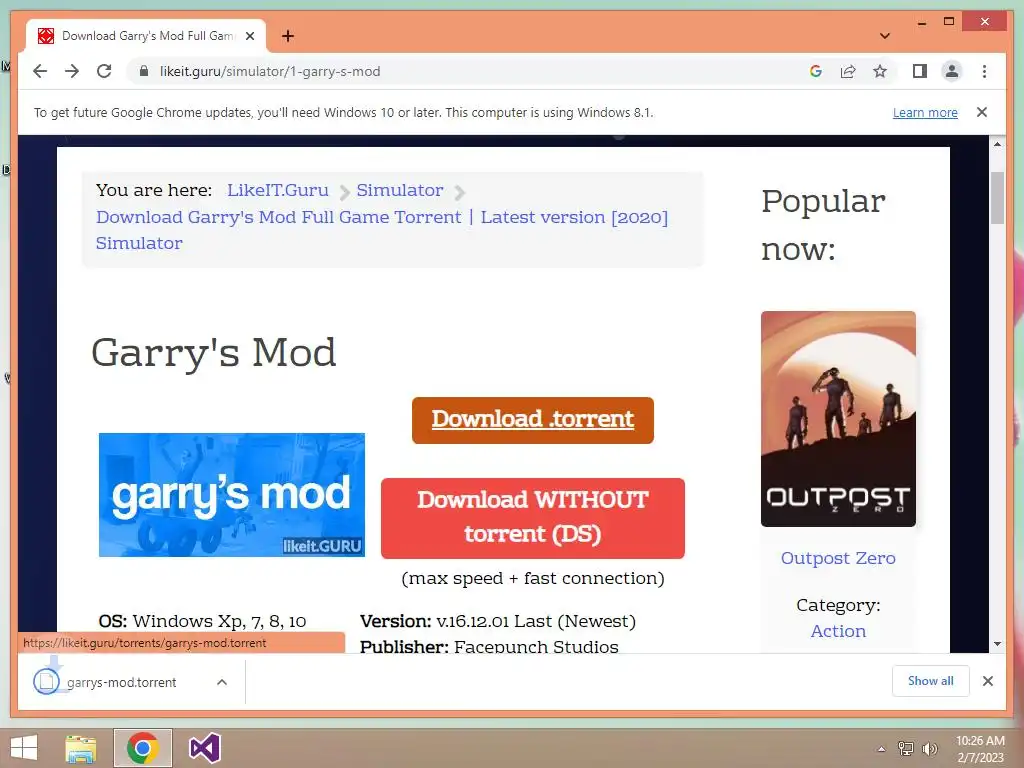Open the Action category link
The image size is (1024, 768).
(x=838, y=631)
